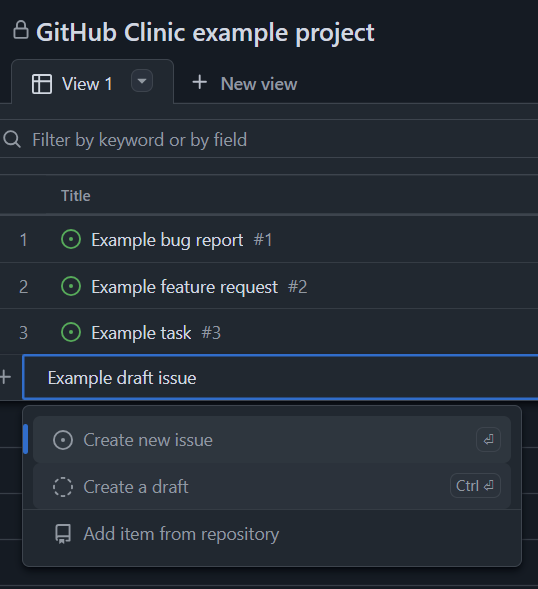The image size is (538, 589).
Task: Open the Example bug report issue
Action: [x=167, y=240]
